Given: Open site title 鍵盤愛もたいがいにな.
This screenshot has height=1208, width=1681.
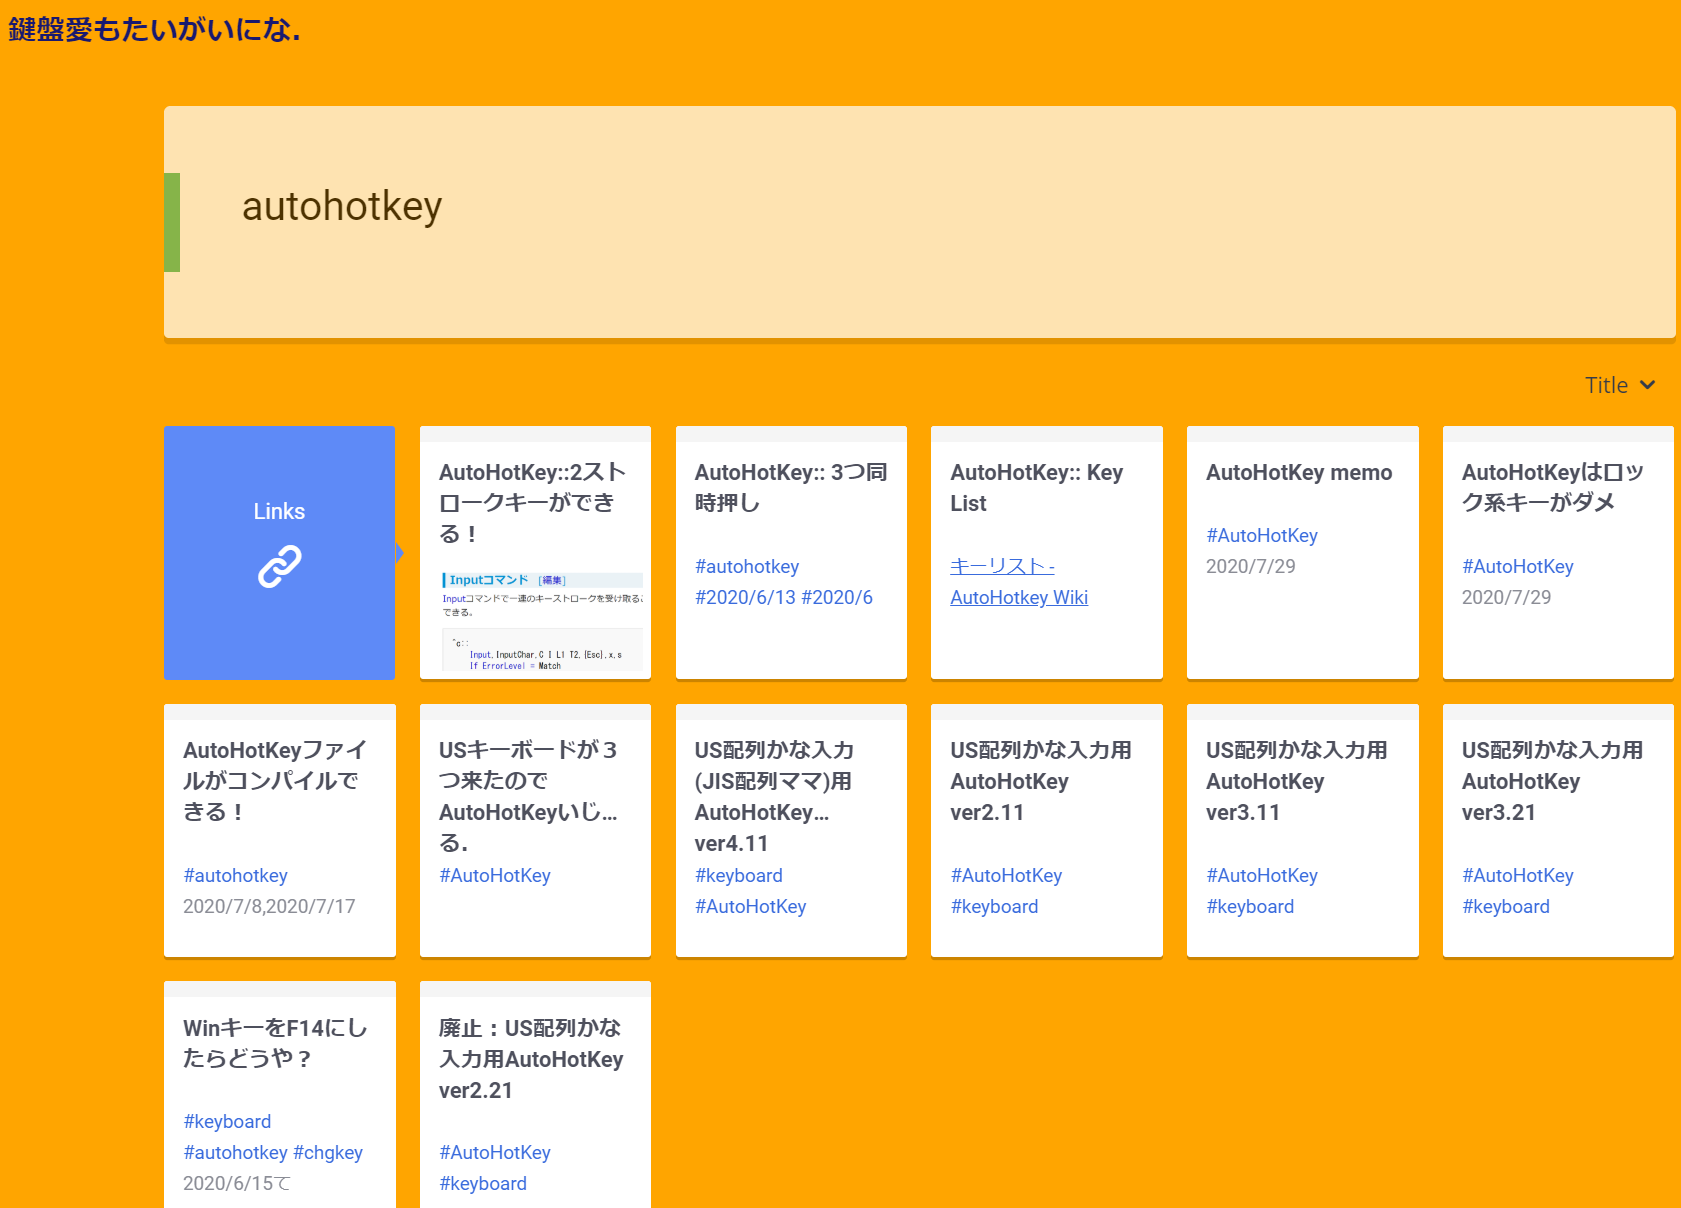Looking at the screenshot, I should click(x=154, y=30).
